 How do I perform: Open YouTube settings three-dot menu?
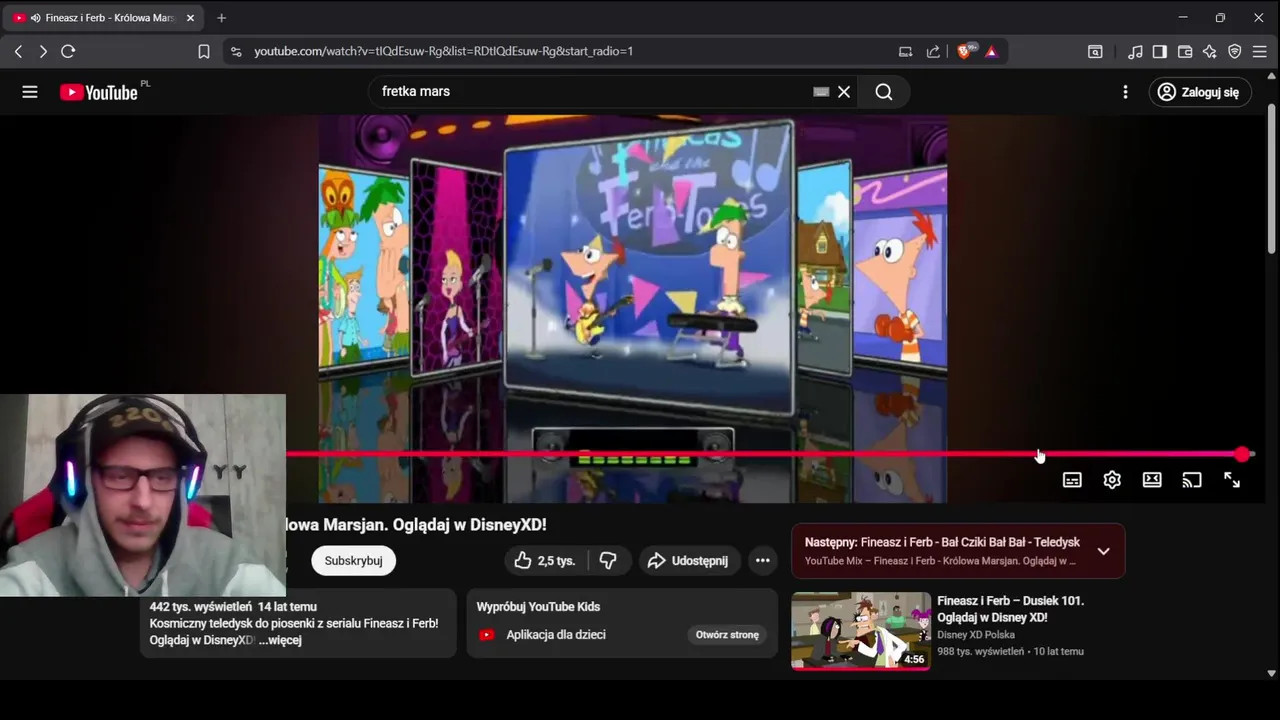point(1125,92)
